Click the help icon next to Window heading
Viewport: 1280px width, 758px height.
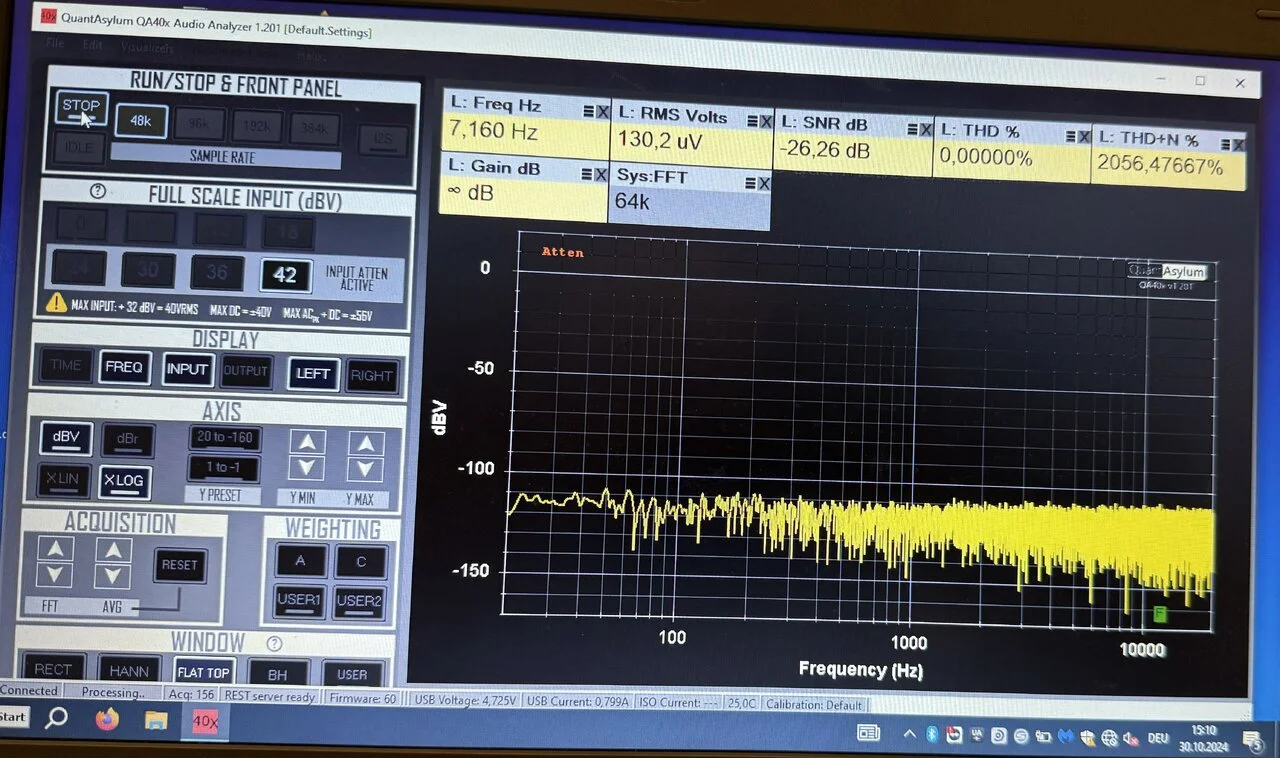(x=274, y=644)
